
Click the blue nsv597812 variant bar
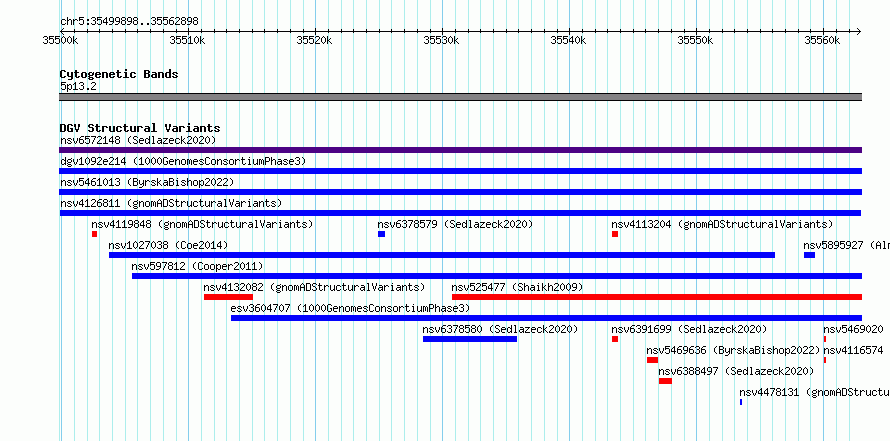click(497, 276)
